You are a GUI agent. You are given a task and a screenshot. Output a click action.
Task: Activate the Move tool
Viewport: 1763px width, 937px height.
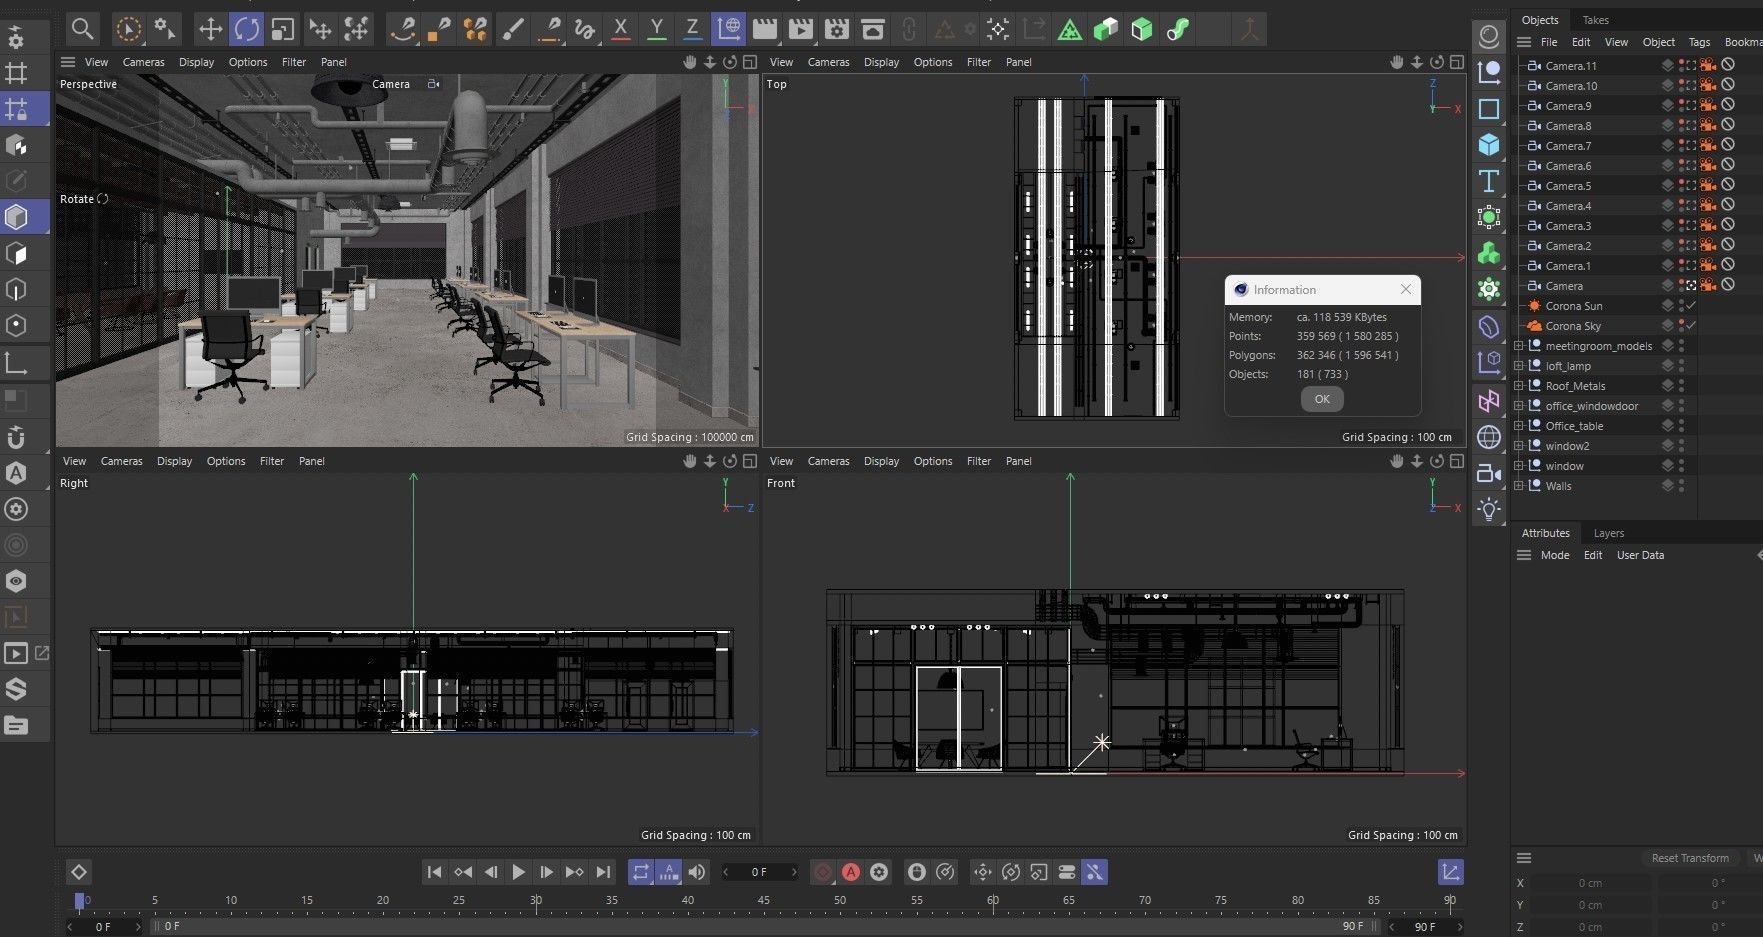click(x=210, y=29)
